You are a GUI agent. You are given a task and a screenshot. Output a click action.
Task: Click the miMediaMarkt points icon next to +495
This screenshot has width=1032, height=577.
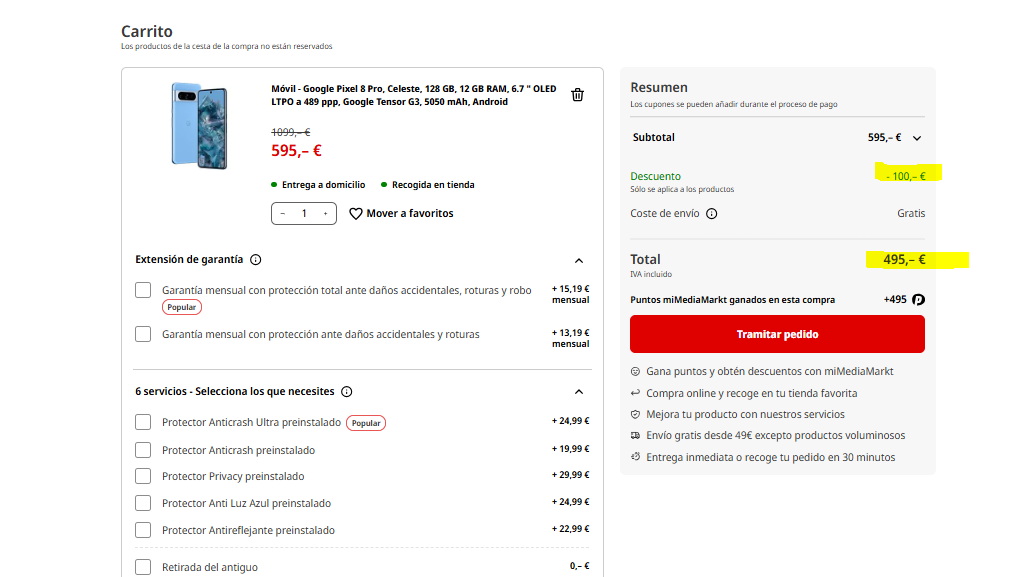click(918, 300)
